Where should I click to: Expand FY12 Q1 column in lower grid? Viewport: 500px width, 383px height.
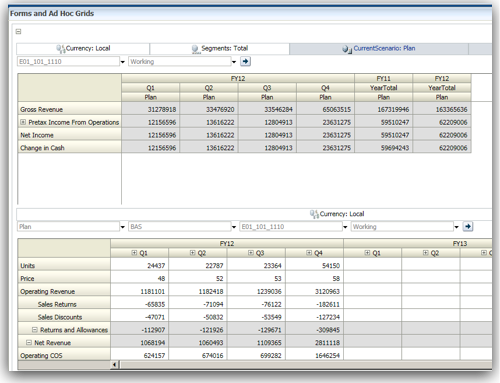pyautogui.click(x=134, y=253)
